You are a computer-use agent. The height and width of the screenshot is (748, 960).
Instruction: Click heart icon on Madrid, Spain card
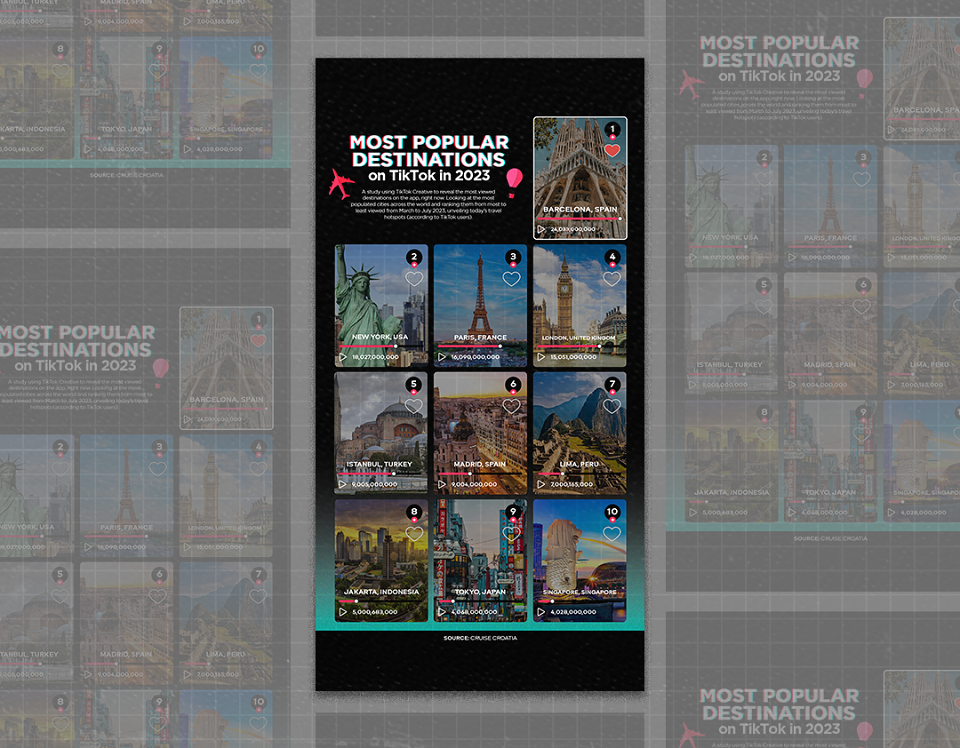512,406
